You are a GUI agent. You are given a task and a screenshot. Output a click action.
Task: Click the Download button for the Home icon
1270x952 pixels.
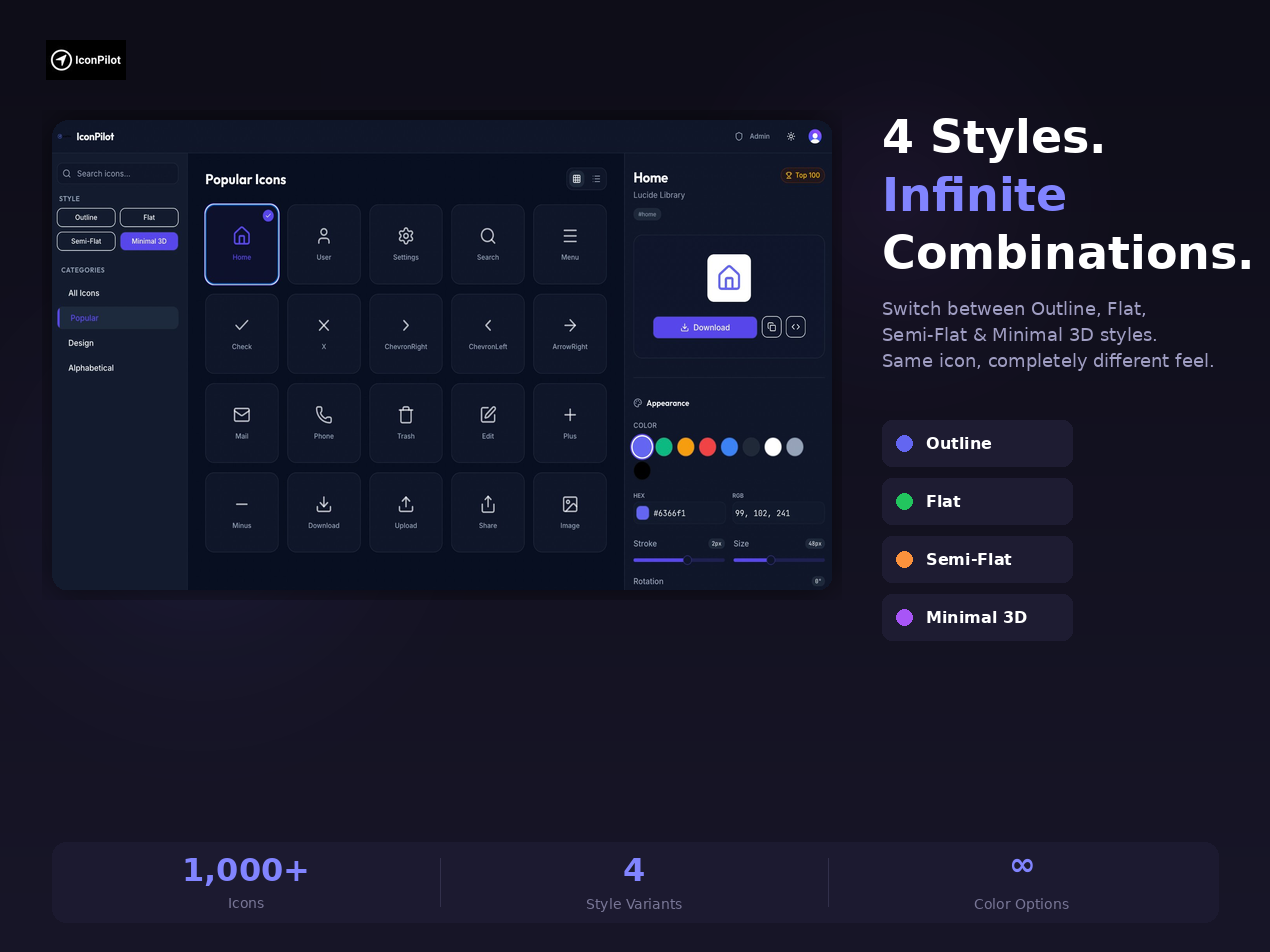click(705, 327)
